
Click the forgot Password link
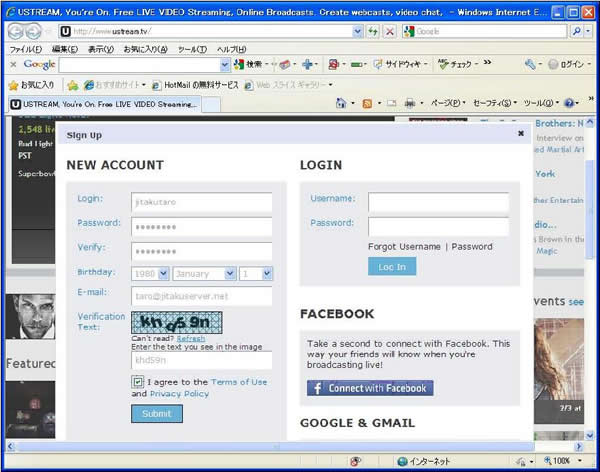pyautogui.click(x=472, y=247)
